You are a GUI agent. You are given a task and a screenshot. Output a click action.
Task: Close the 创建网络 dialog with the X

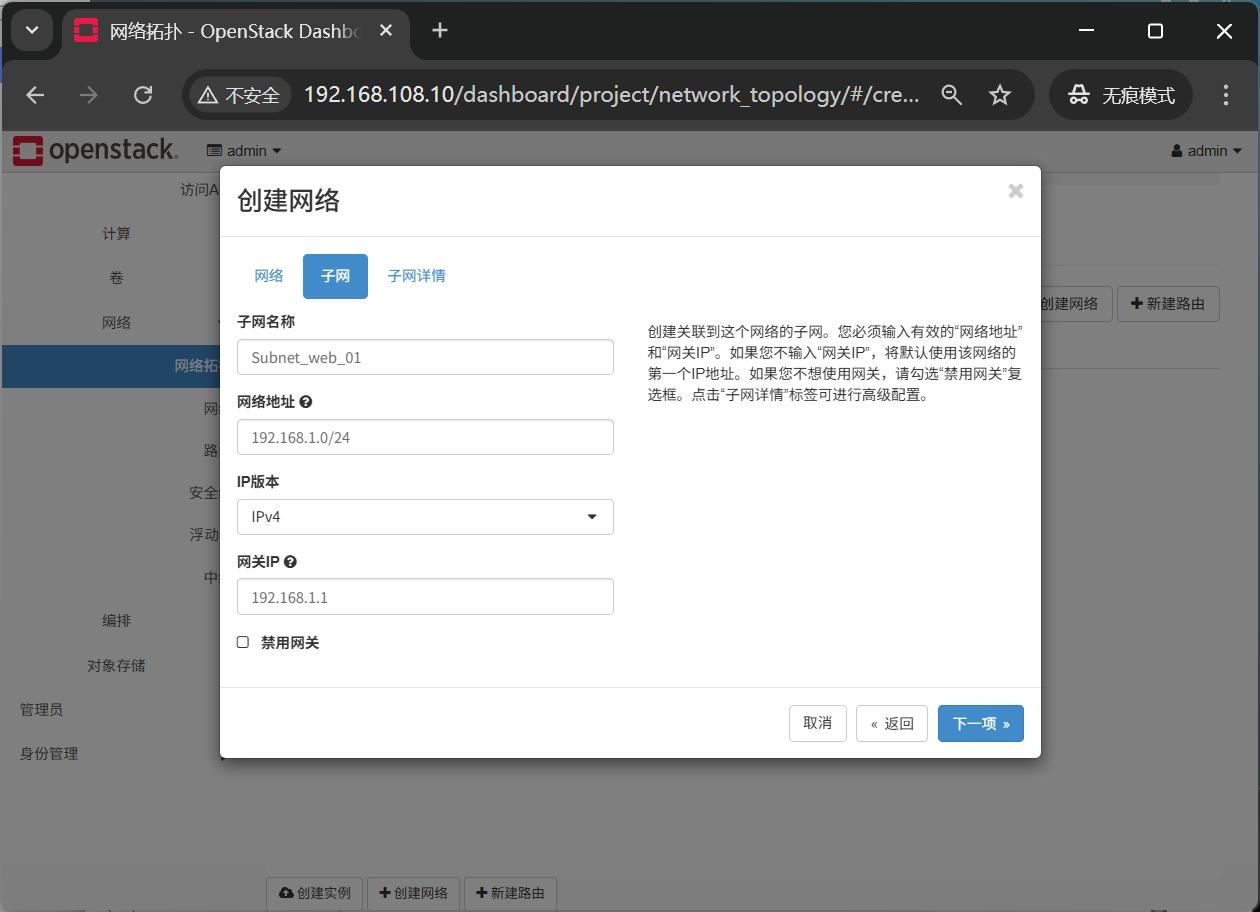tap(1015, 191)
